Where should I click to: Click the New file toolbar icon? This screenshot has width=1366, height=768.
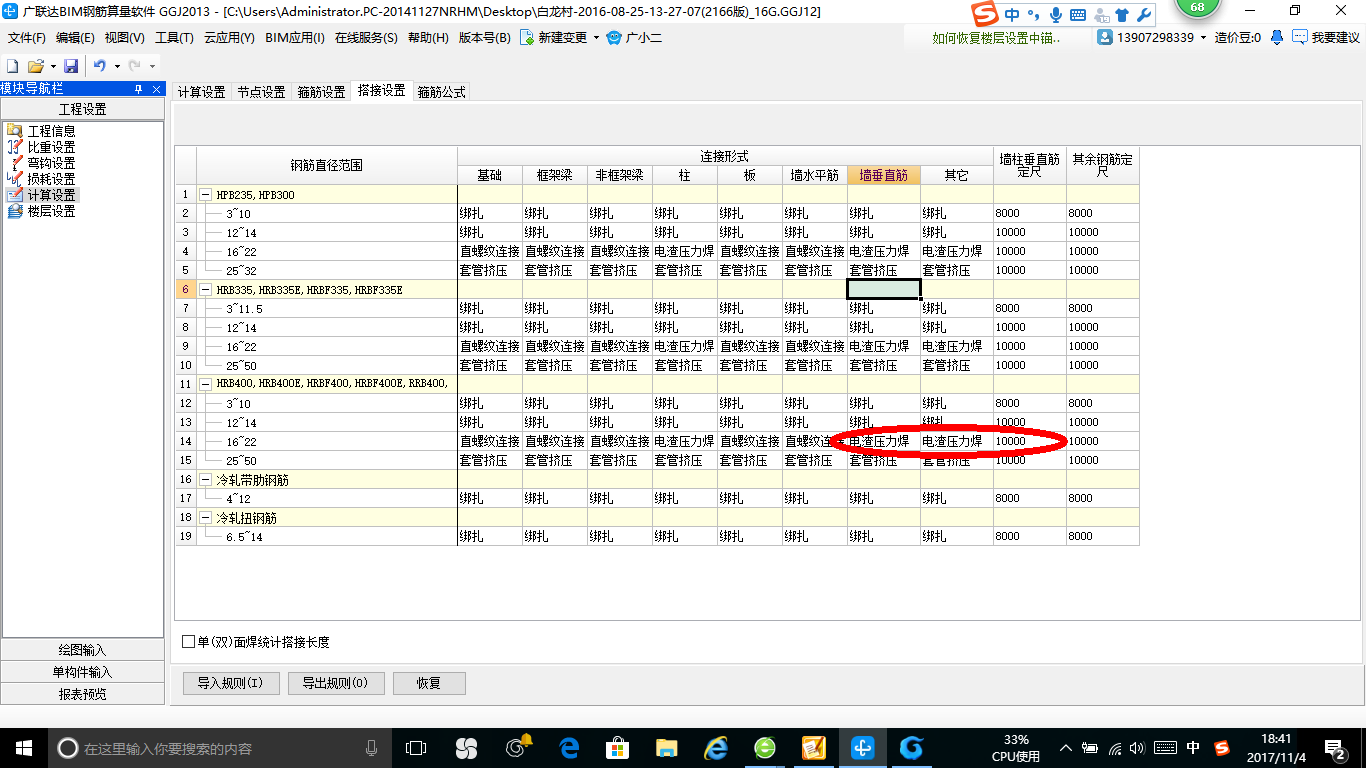point(13,65)
